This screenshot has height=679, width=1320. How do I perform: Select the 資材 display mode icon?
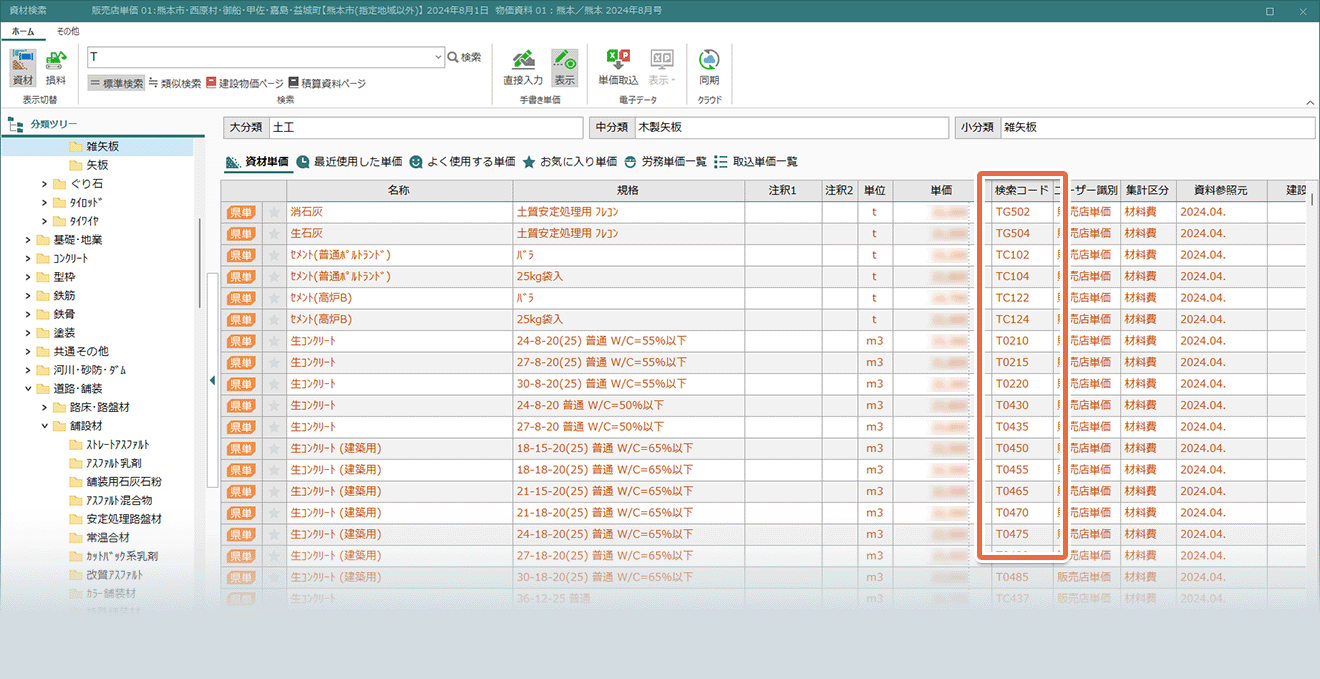point(23,67)
